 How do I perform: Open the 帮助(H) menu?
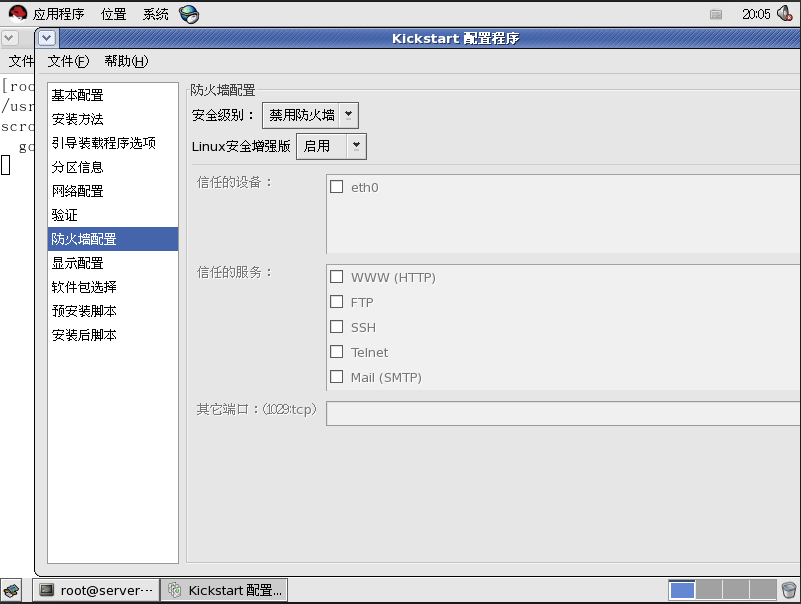click(126, 61)
